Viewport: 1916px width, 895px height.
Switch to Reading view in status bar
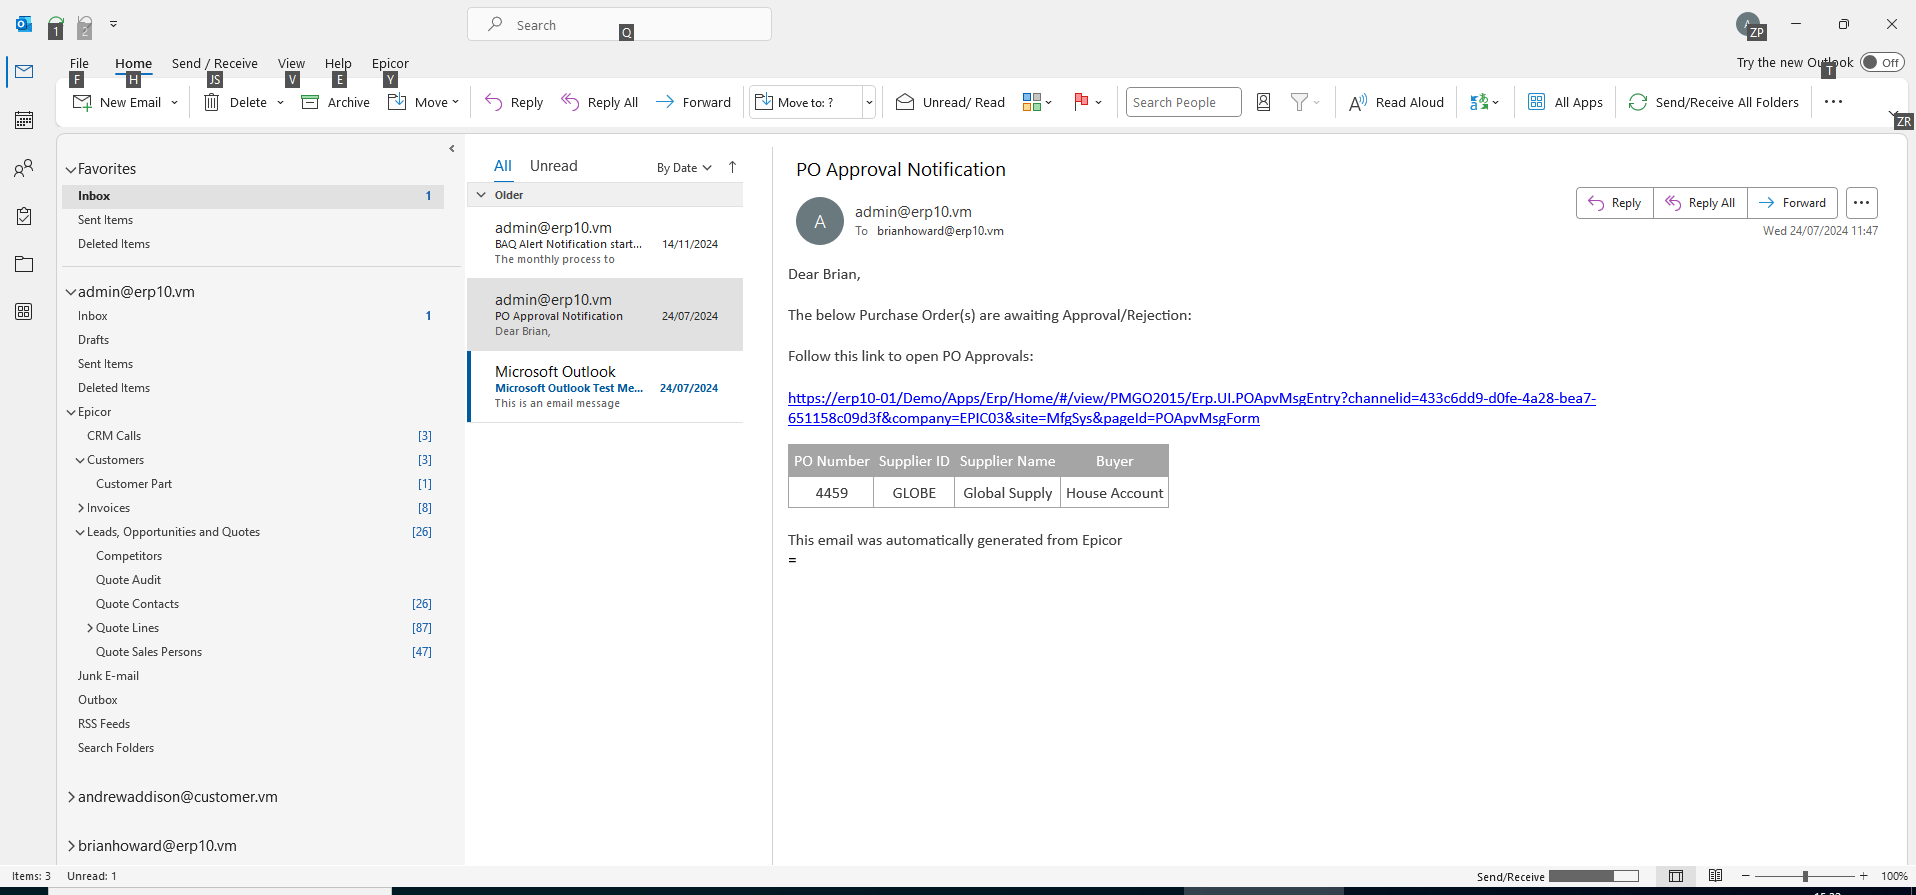pyautogui.click(x=1715, y=876)
